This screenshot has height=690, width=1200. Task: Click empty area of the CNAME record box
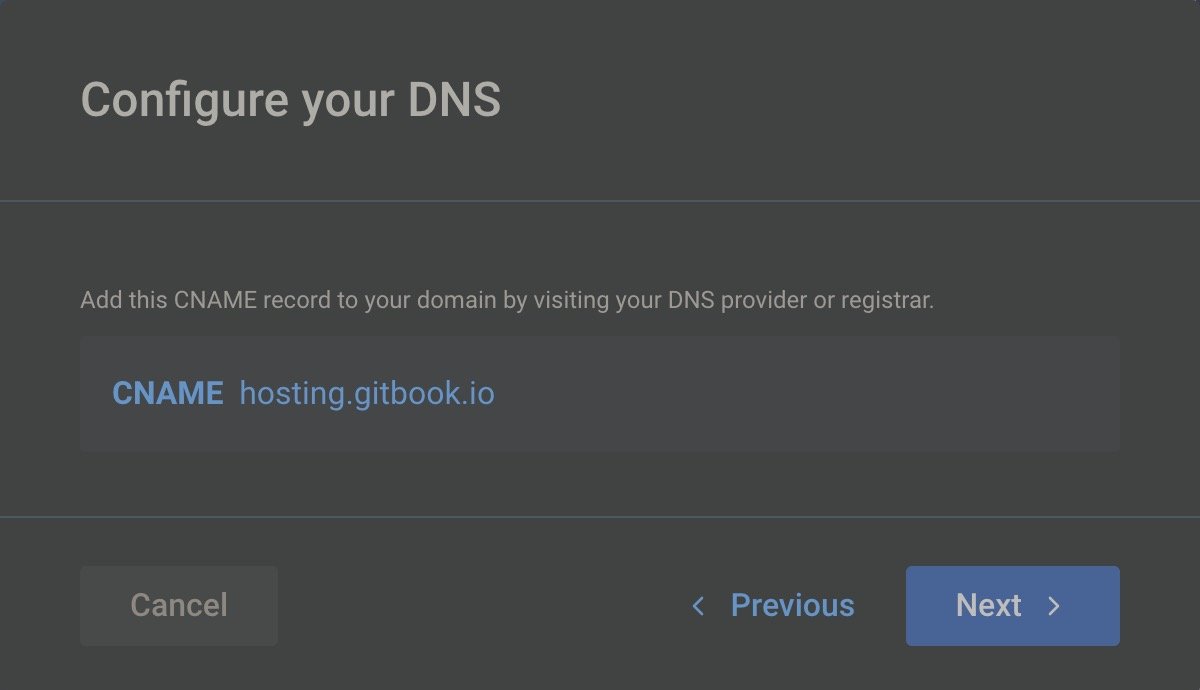[800, 394]
